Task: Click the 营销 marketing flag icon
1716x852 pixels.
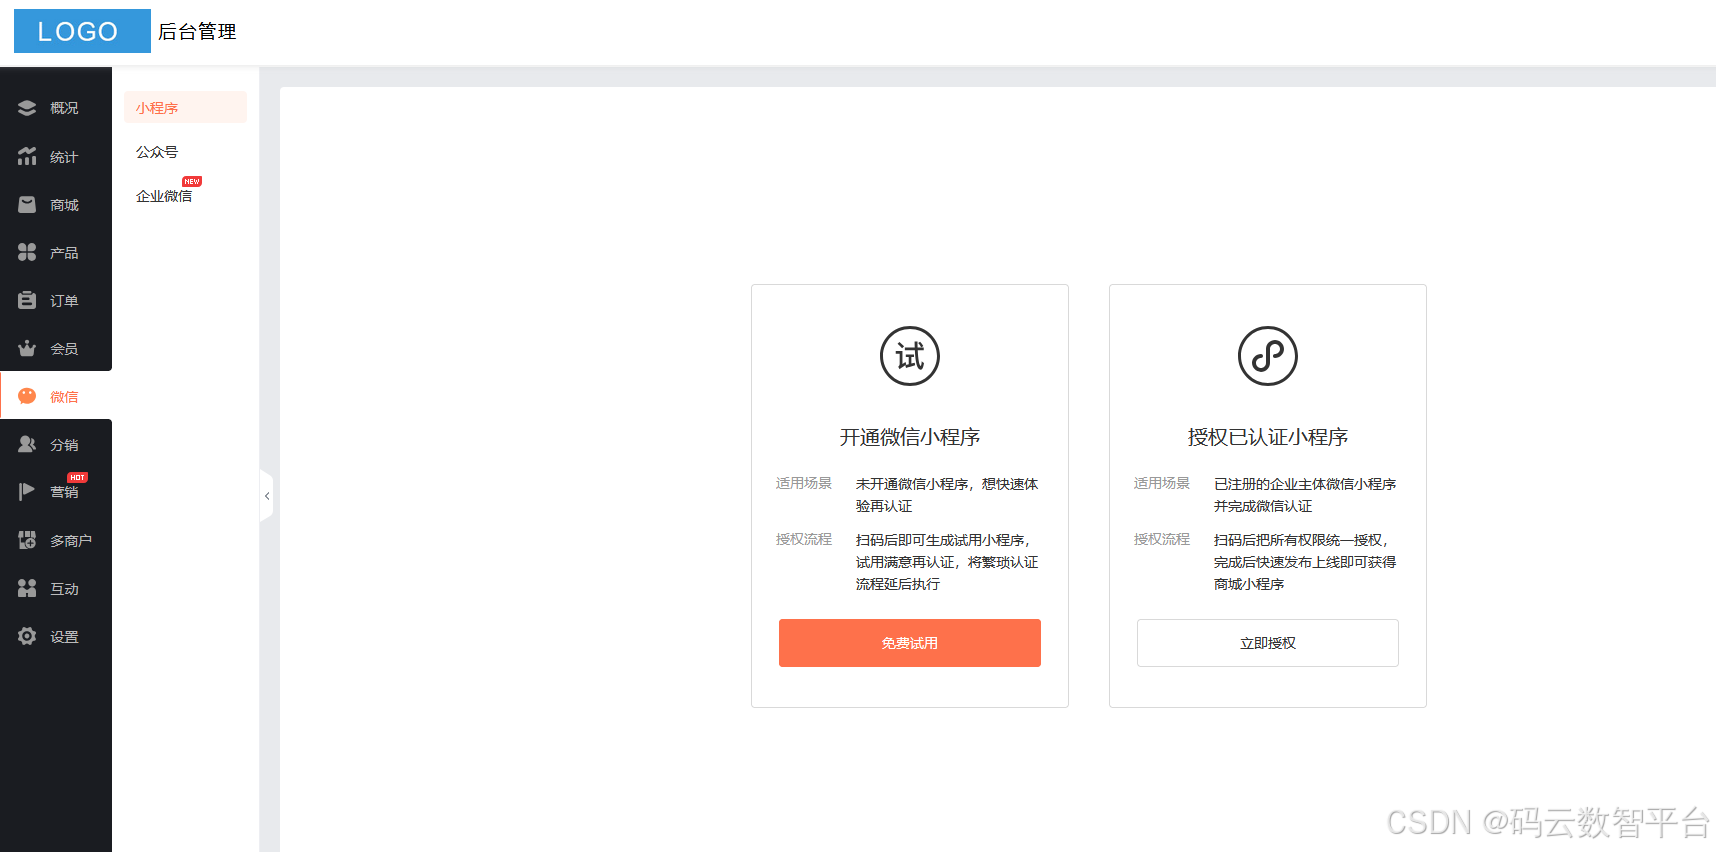Action: click(x=27, y=491)
